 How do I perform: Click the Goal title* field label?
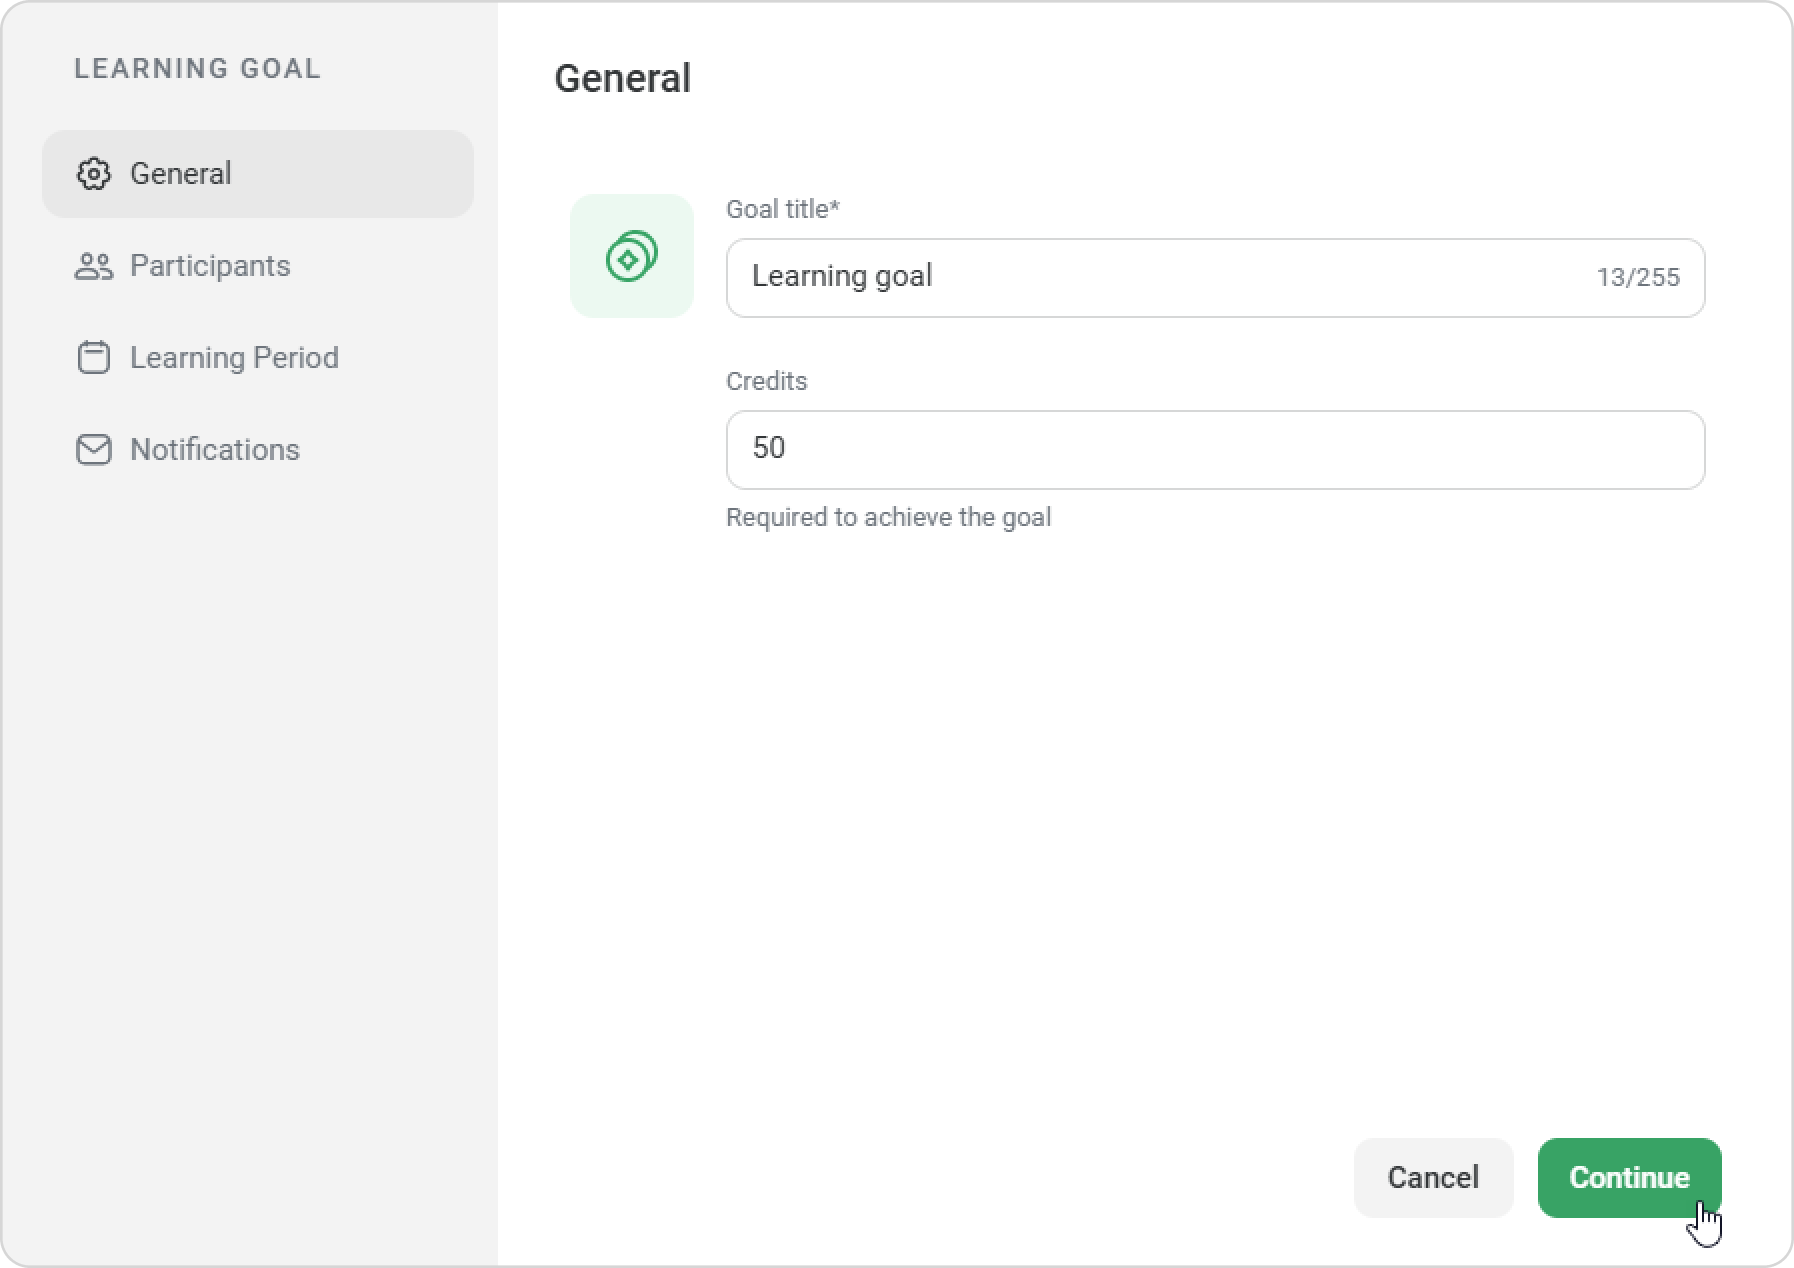[x=782, y=209]
